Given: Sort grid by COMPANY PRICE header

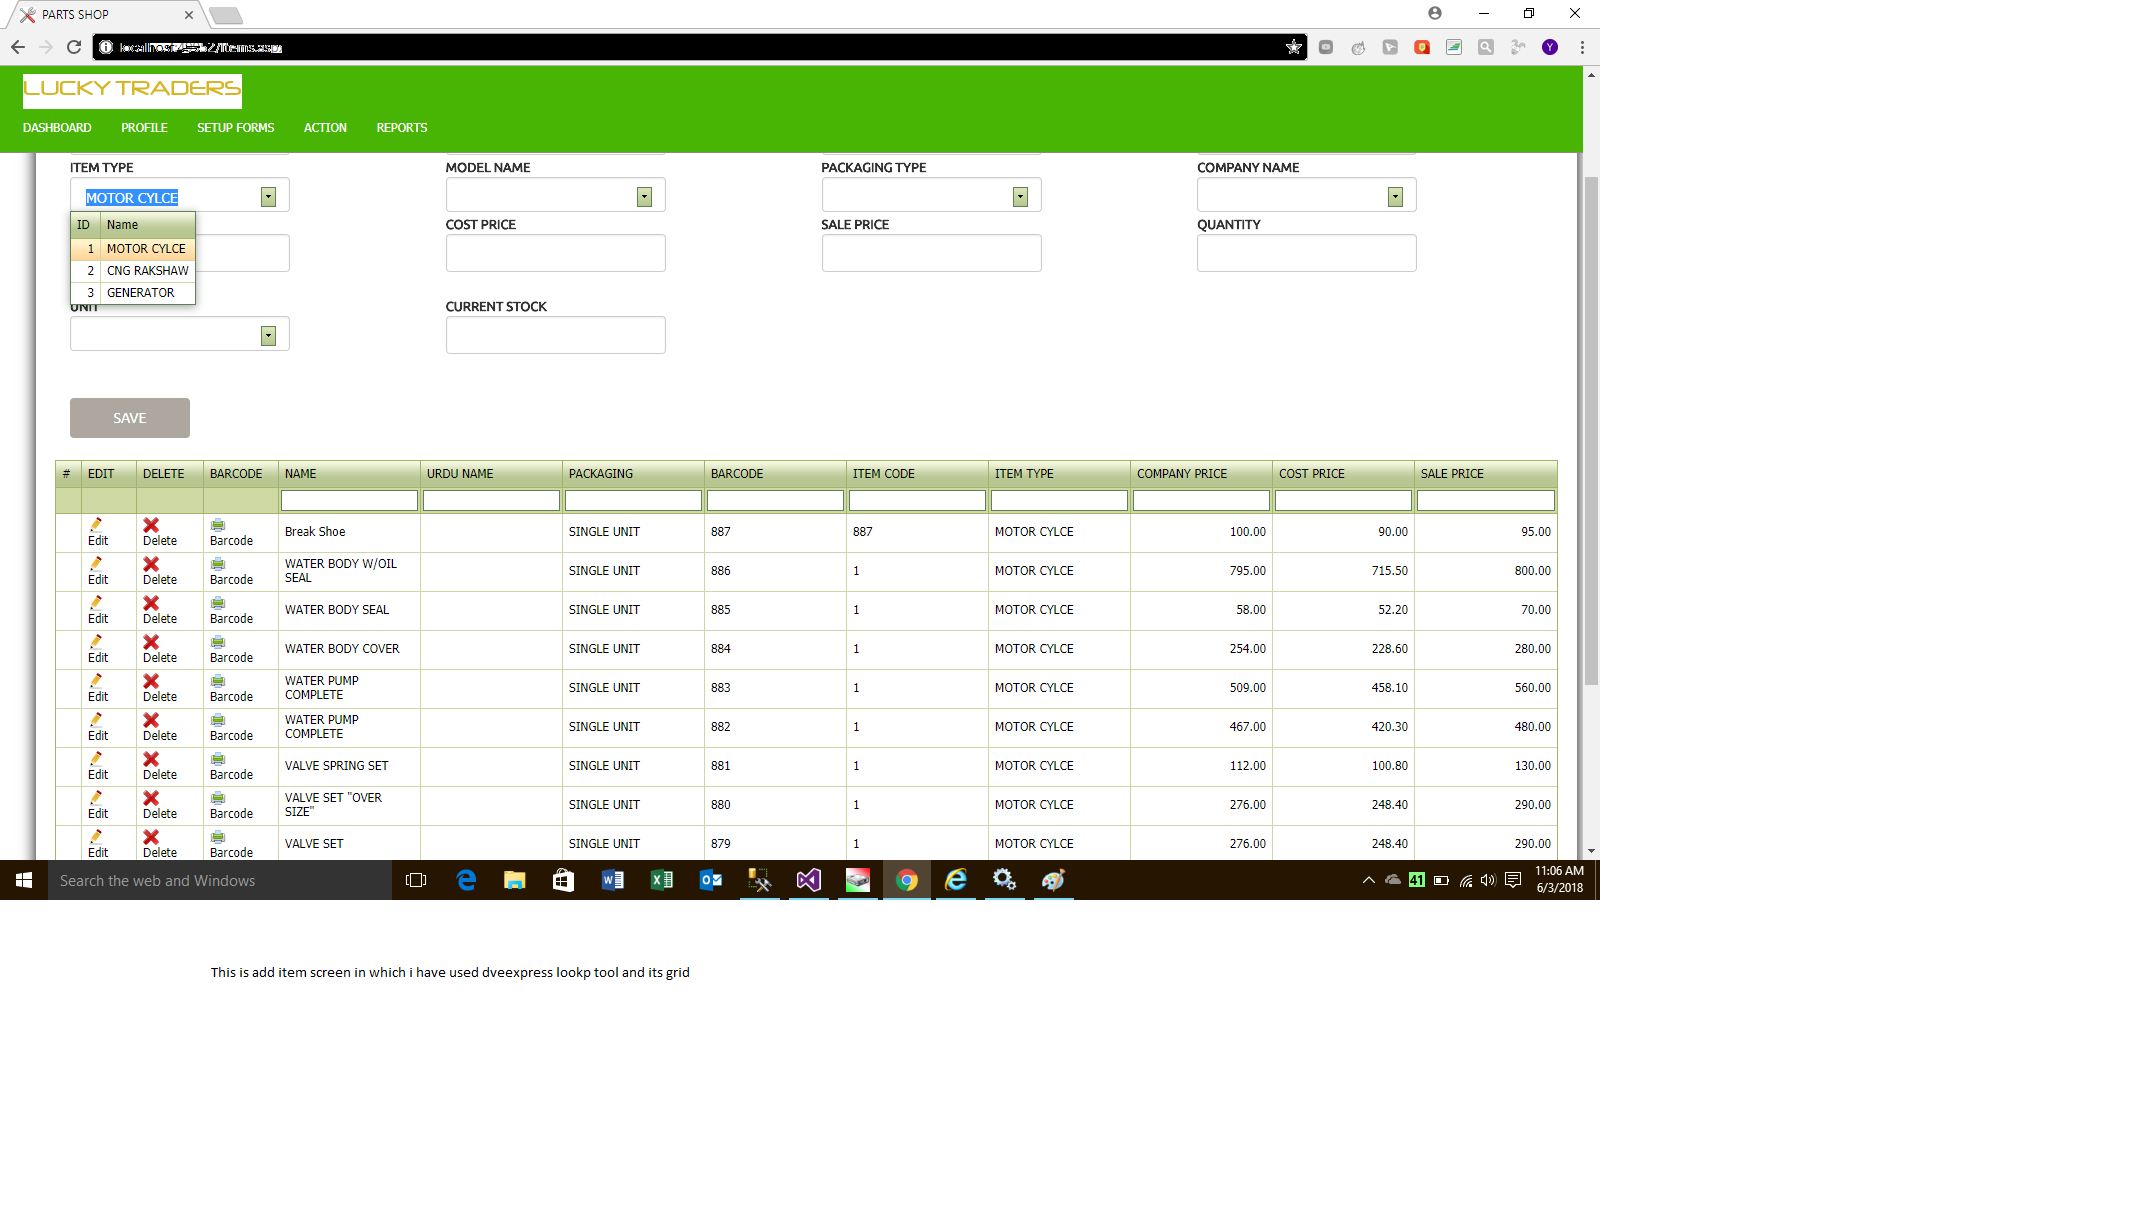Looking at the screenshot, I should (x=1201, y=474).
